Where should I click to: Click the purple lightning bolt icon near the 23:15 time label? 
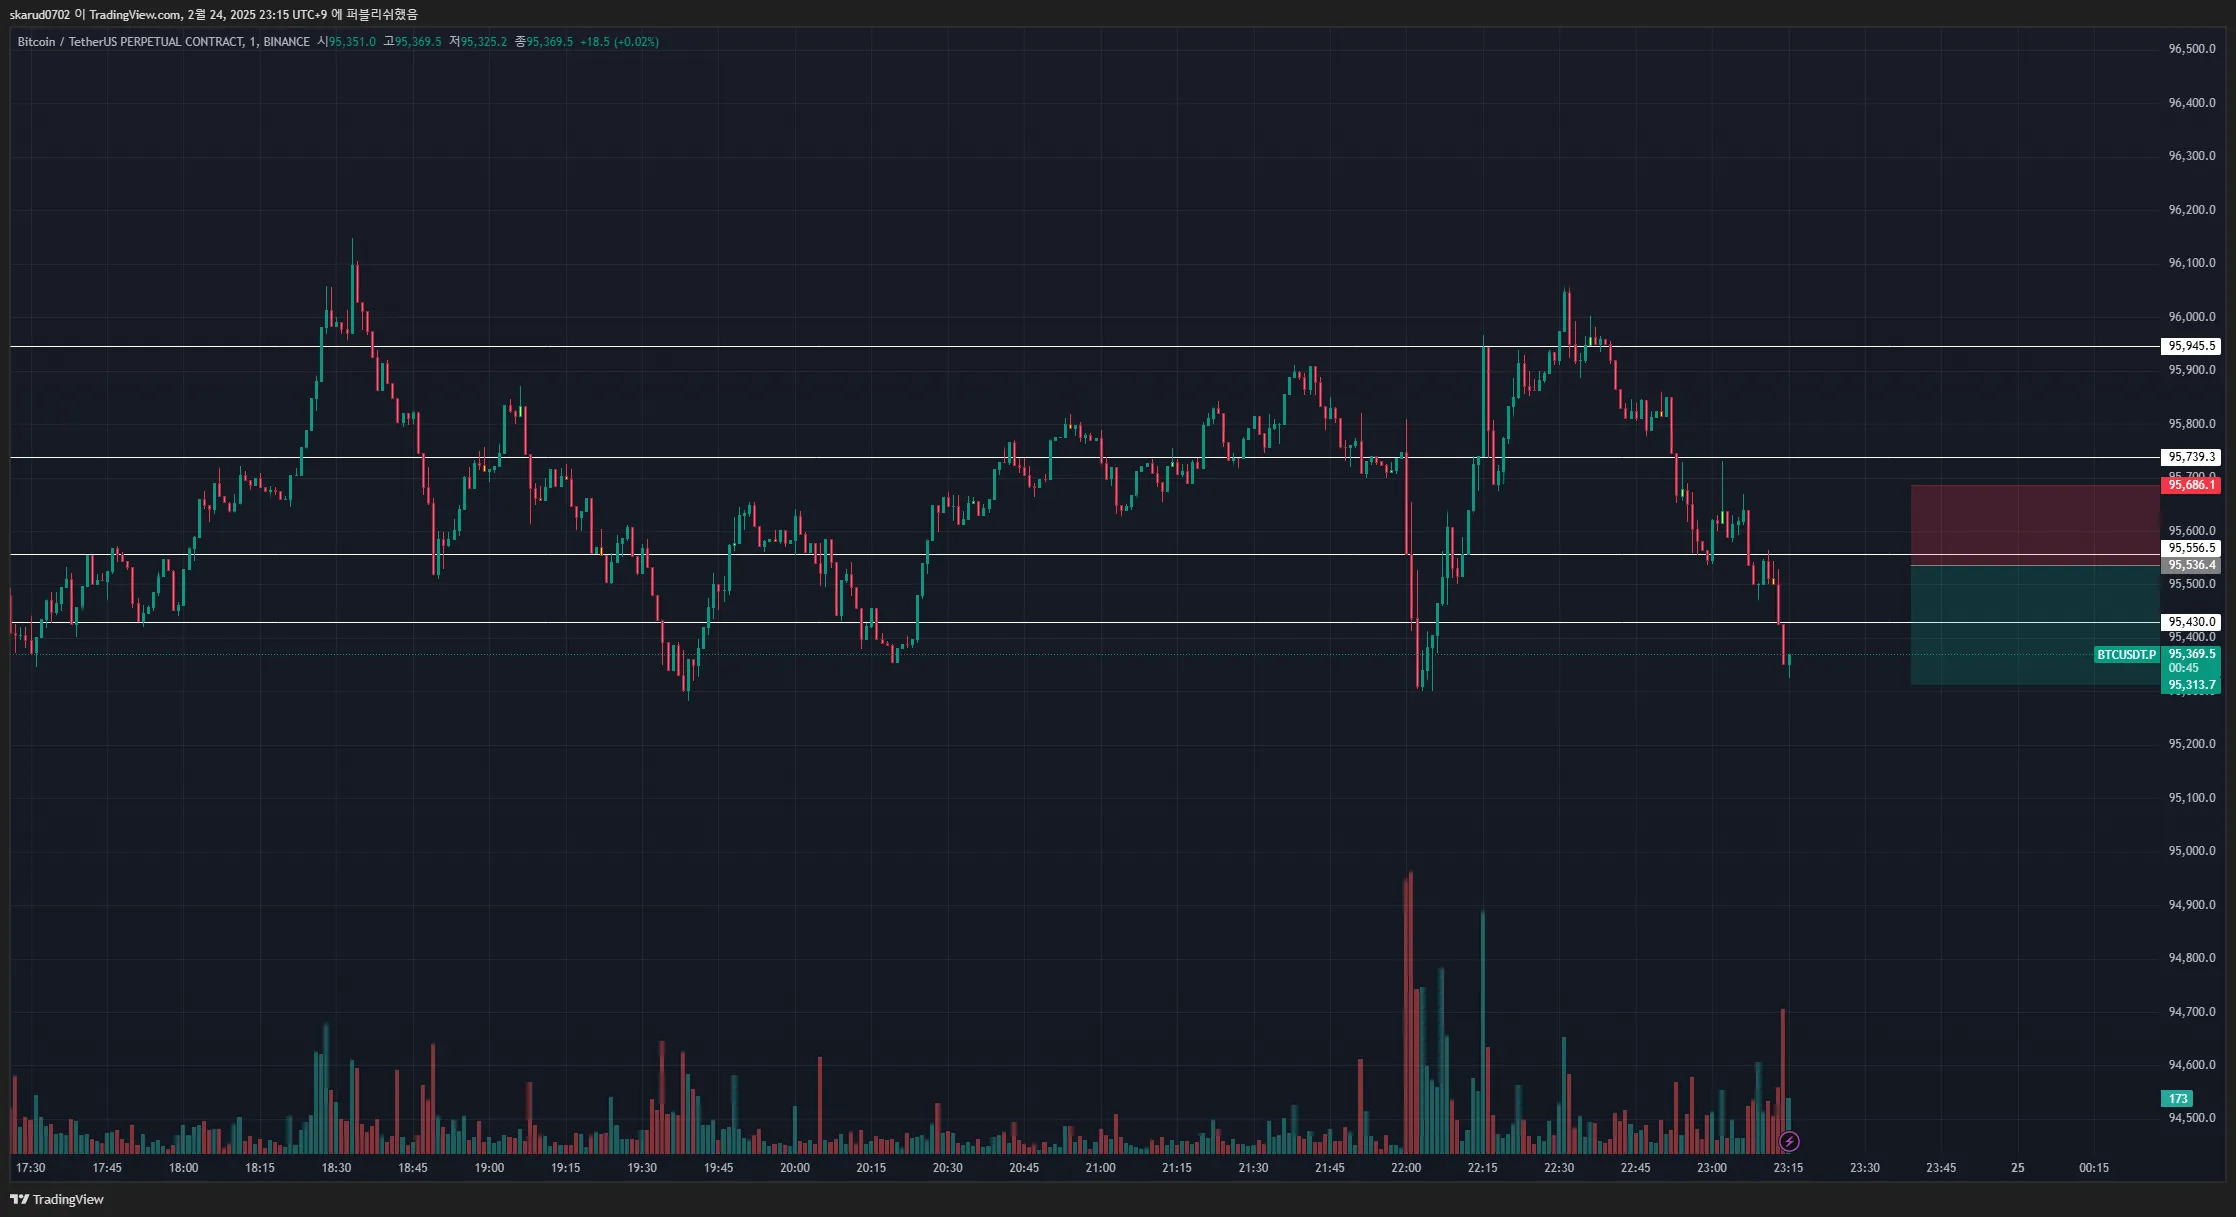point(1789,1141)
